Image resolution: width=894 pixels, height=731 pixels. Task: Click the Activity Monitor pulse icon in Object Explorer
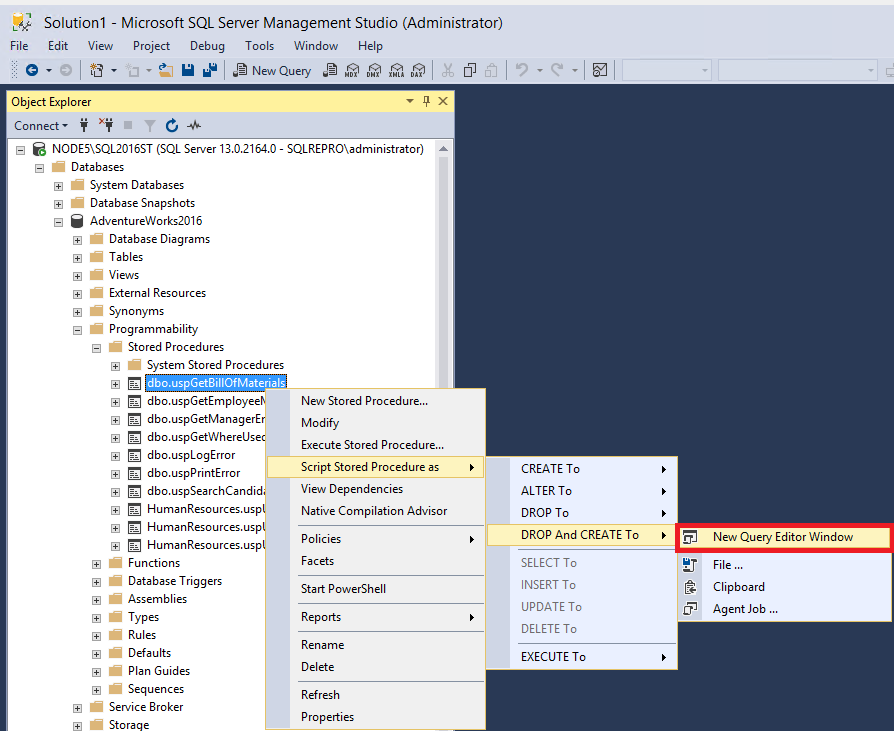(194, 125)
